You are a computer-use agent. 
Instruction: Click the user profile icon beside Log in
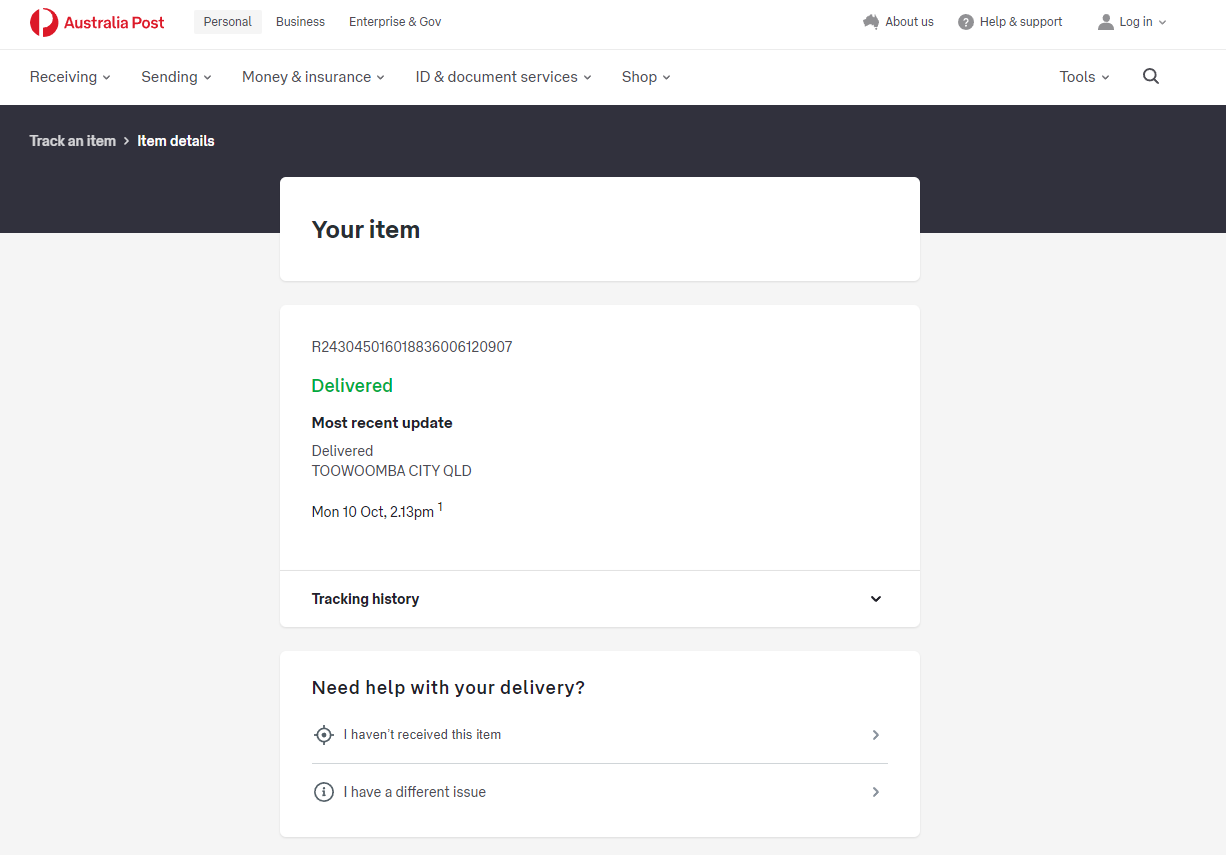pyautogui.click(x=1105, y=22)
